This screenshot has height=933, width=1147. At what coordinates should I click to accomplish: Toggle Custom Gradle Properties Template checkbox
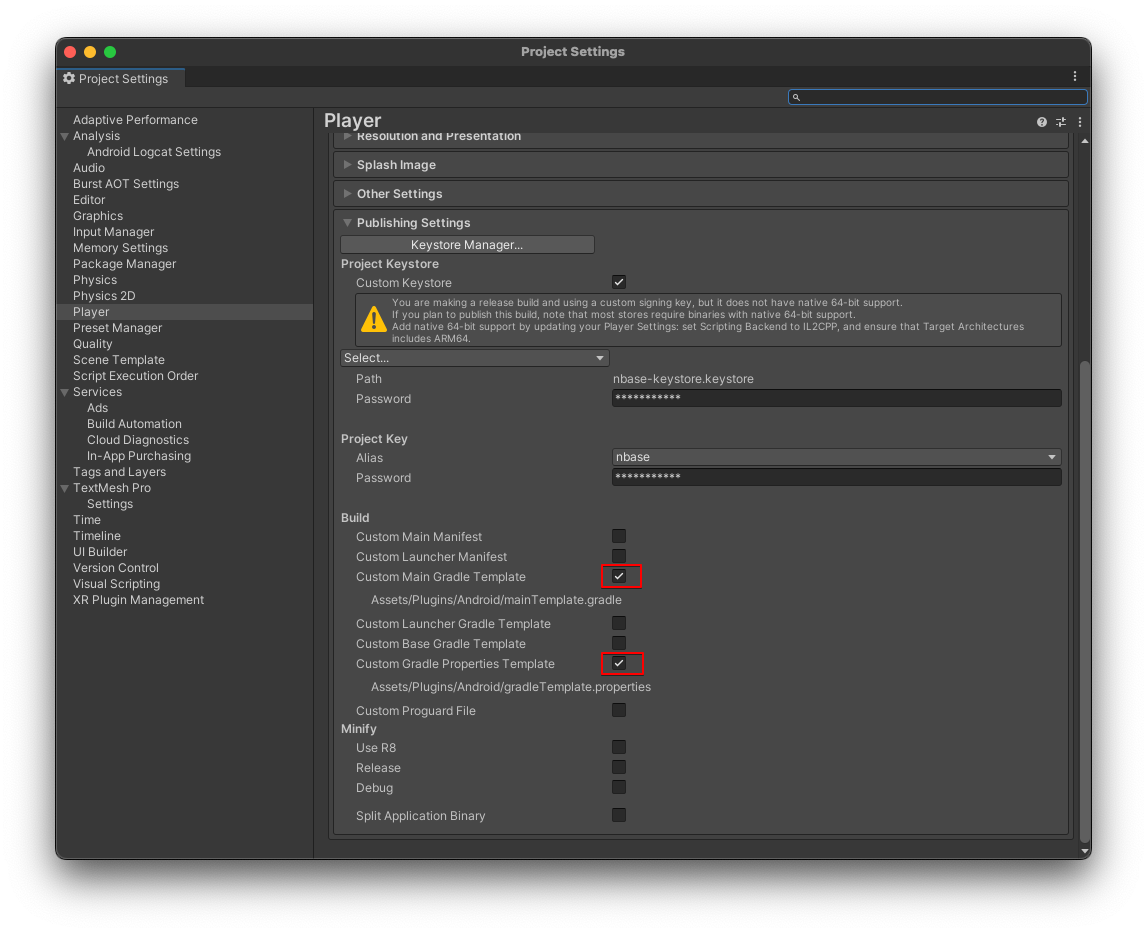619,664
